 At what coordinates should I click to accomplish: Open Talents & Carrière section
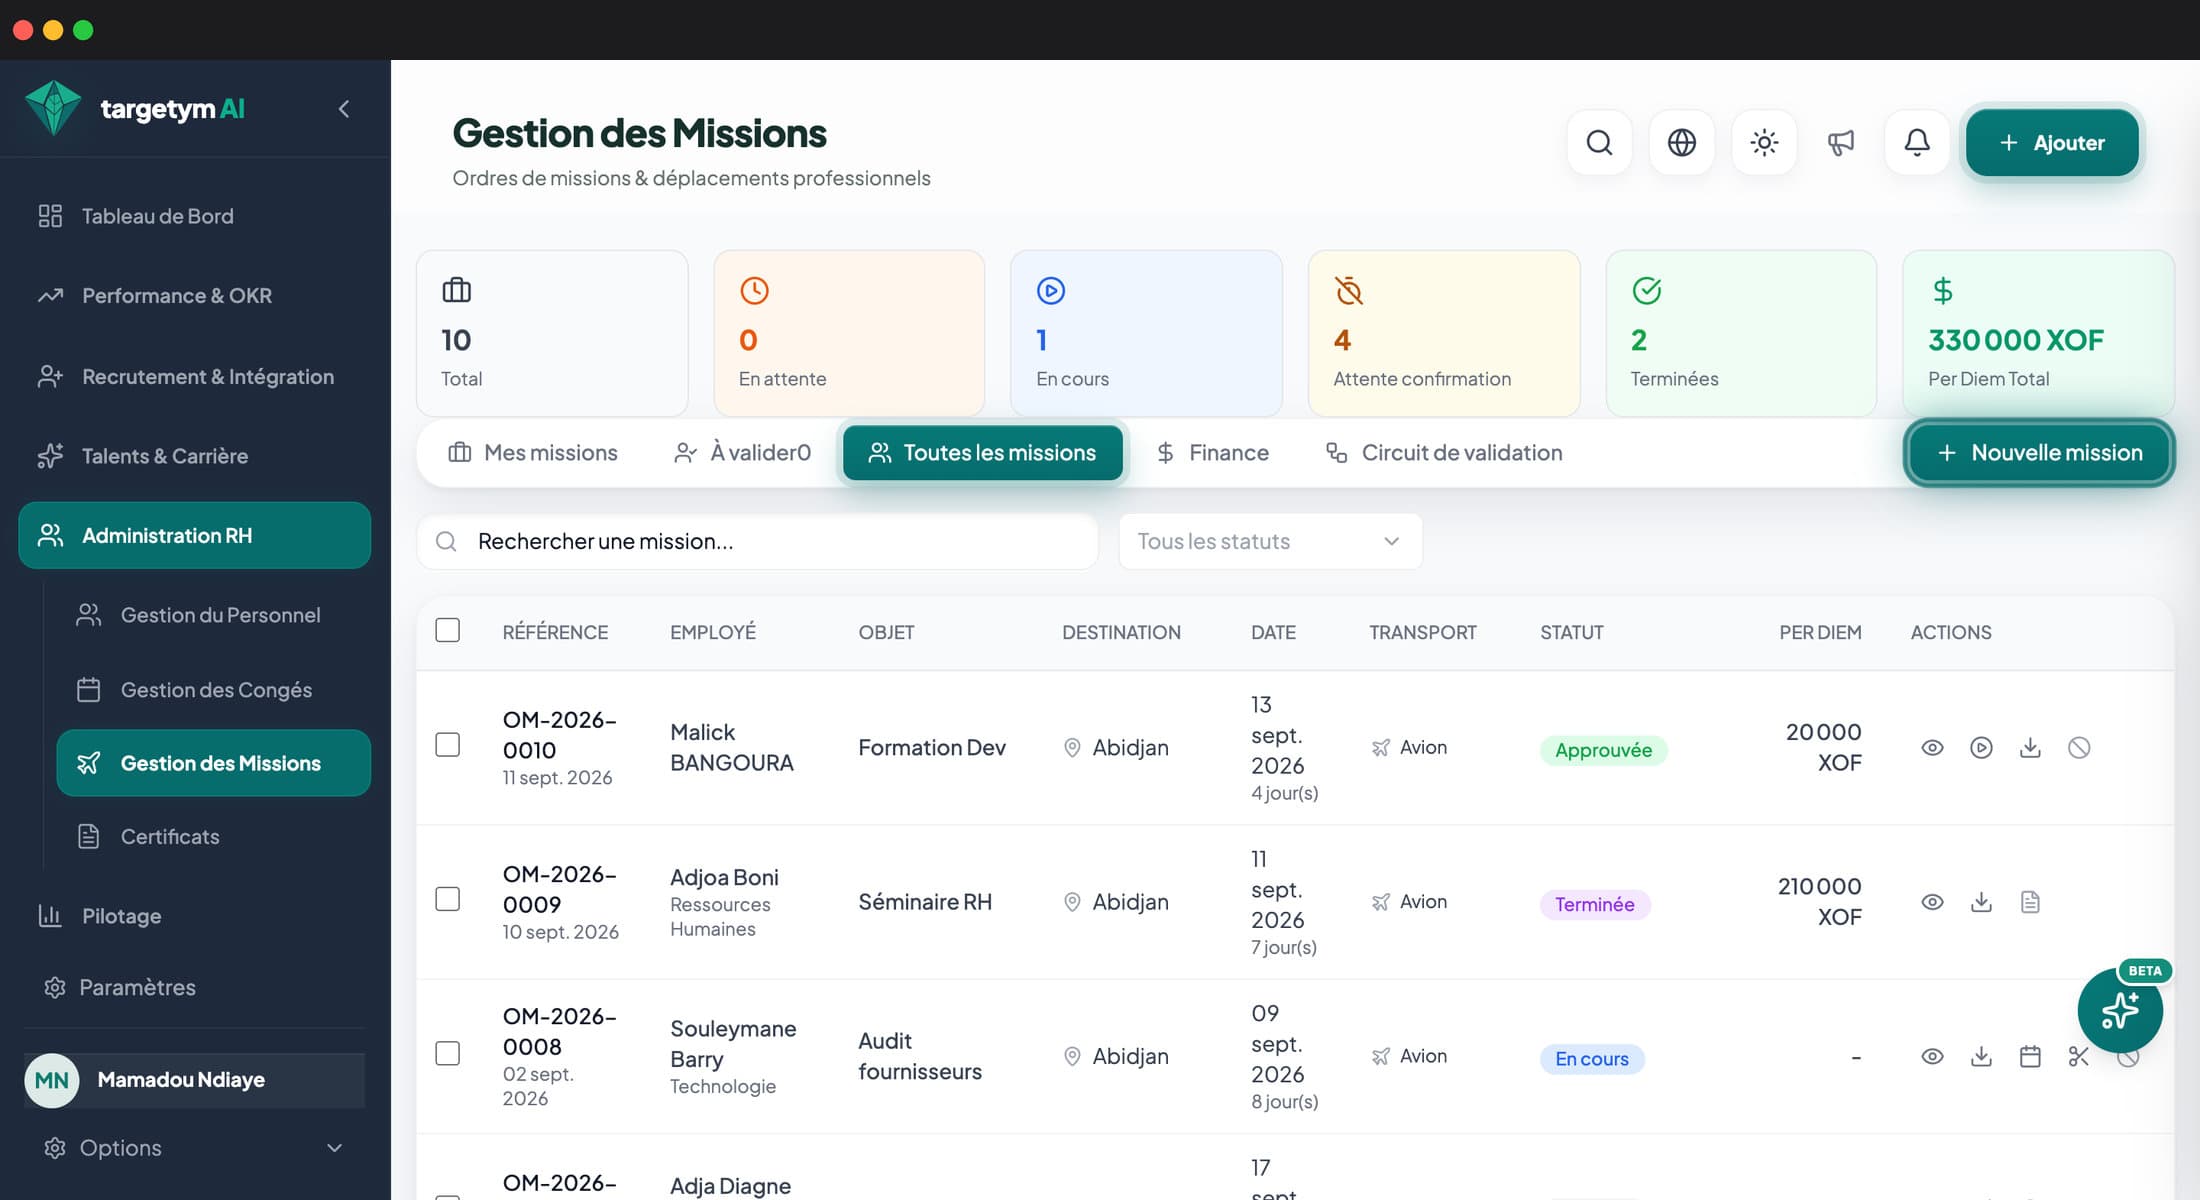194,456
